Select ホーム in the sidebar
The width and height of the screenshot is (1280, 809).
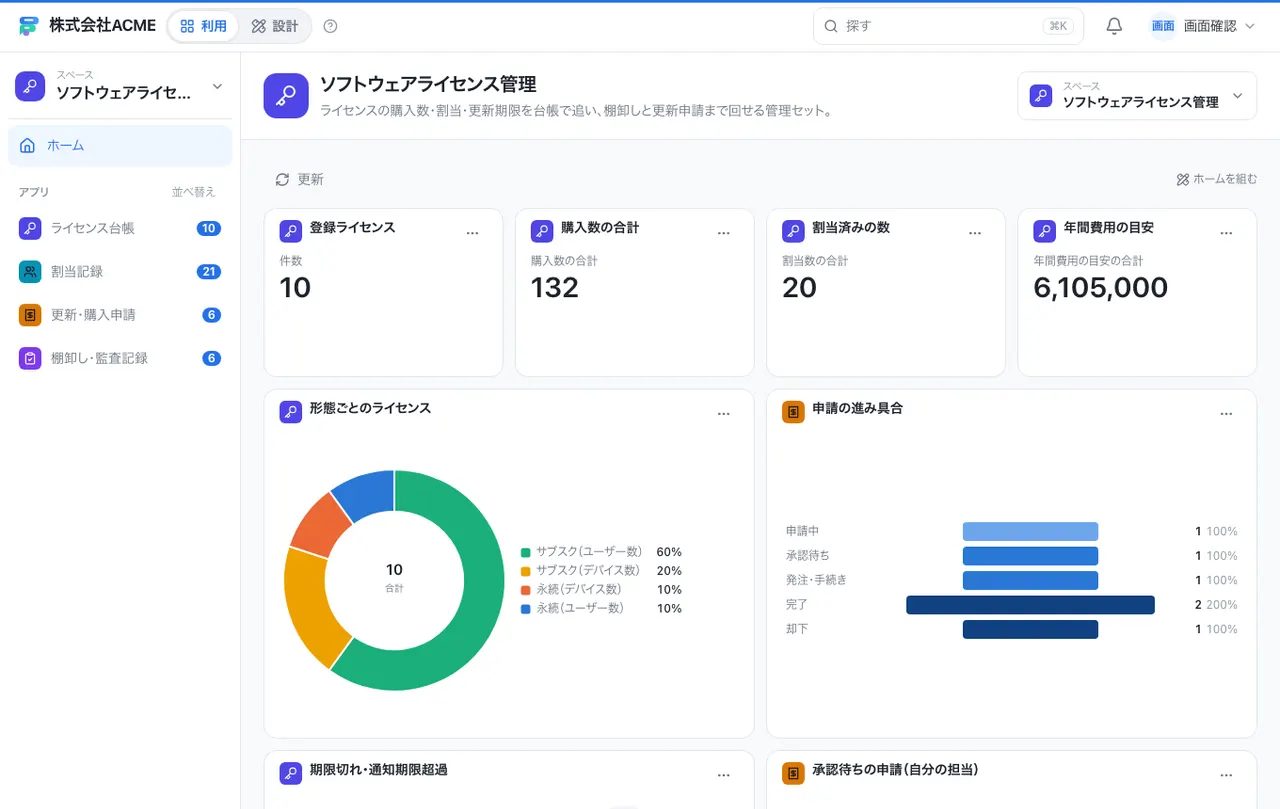120,146
